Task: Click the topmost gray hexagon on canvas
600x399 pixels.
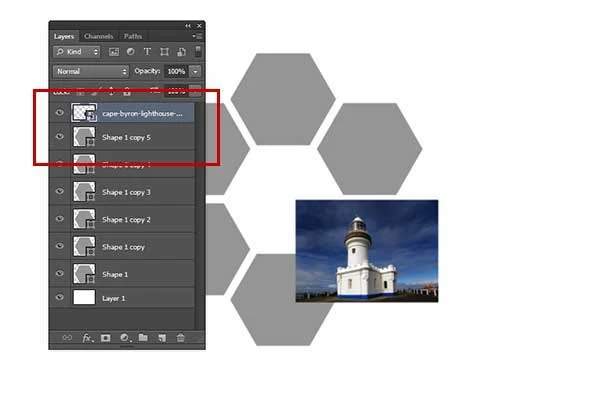Action: pyautogui.click(x=283, y=99)
